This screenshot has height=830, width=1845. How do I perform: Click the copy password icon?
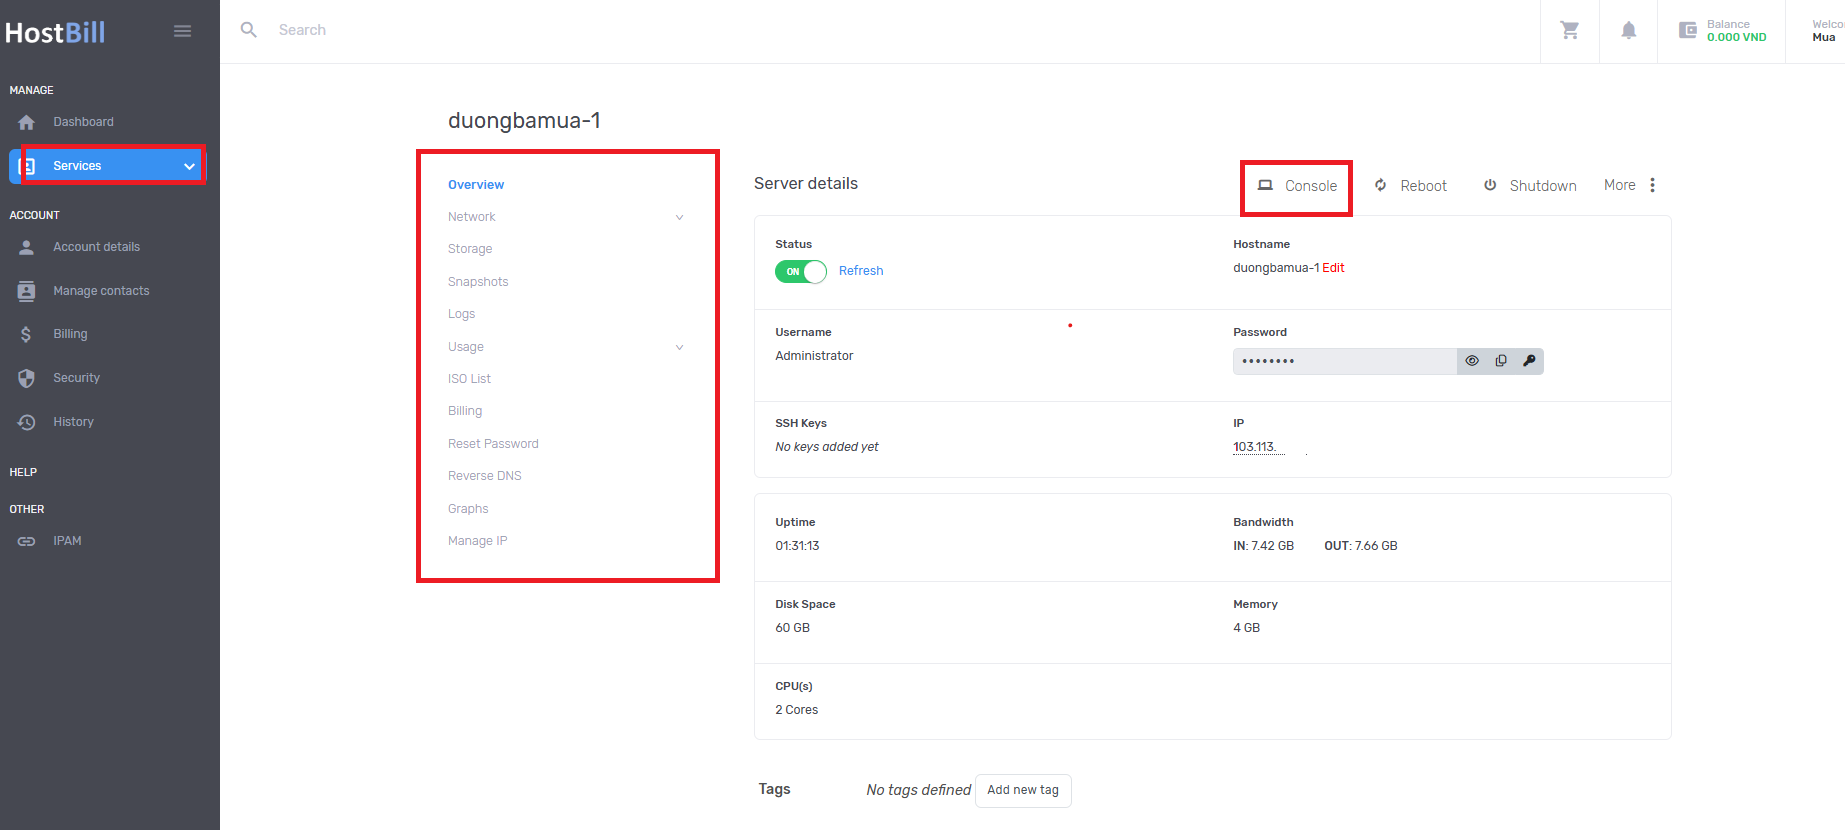1500,361
